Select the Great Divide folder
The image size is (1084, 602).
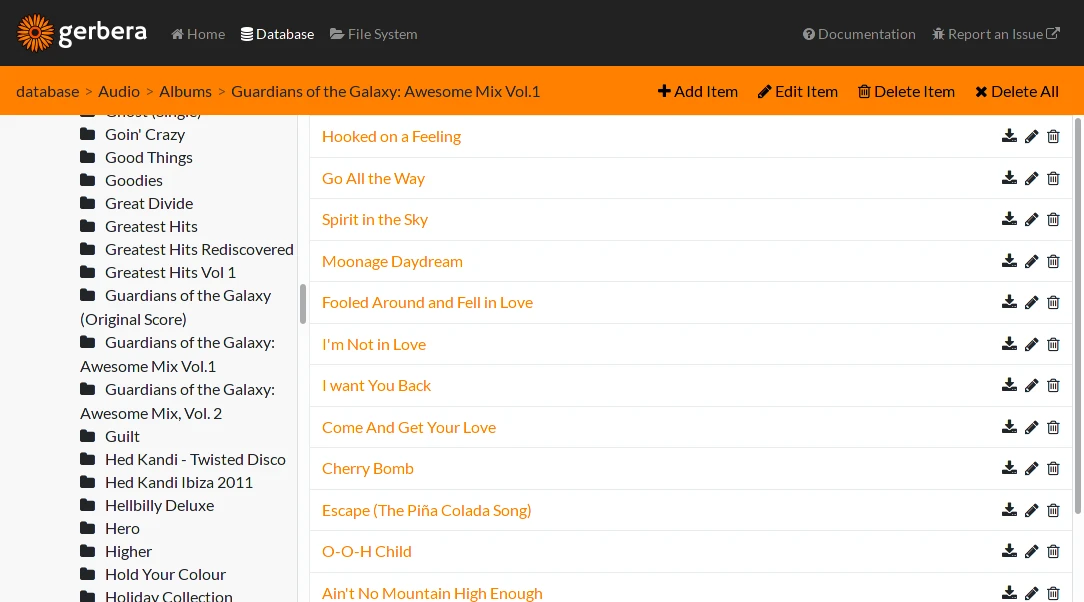136,203
